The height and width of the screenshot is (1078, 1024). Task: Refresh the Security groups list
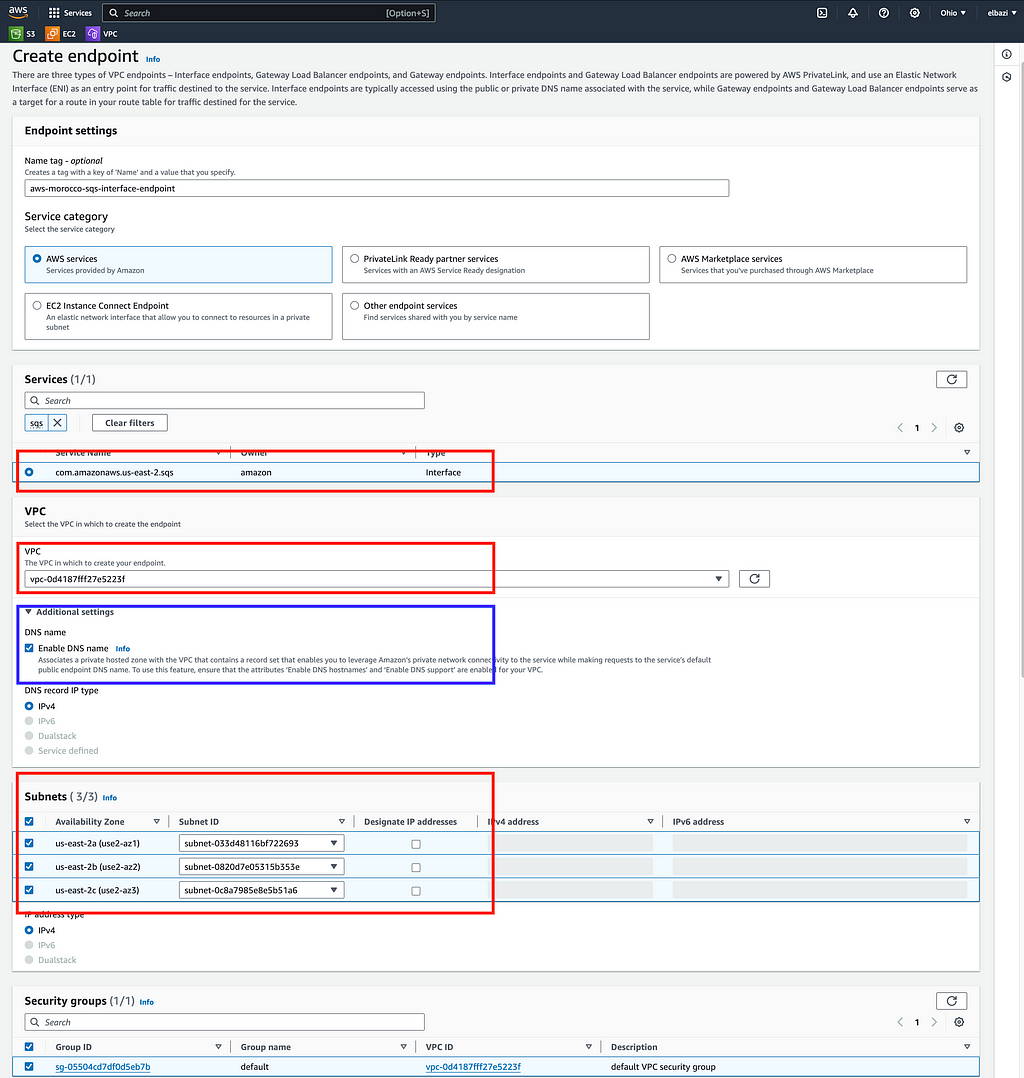[x=951, y=1001]
